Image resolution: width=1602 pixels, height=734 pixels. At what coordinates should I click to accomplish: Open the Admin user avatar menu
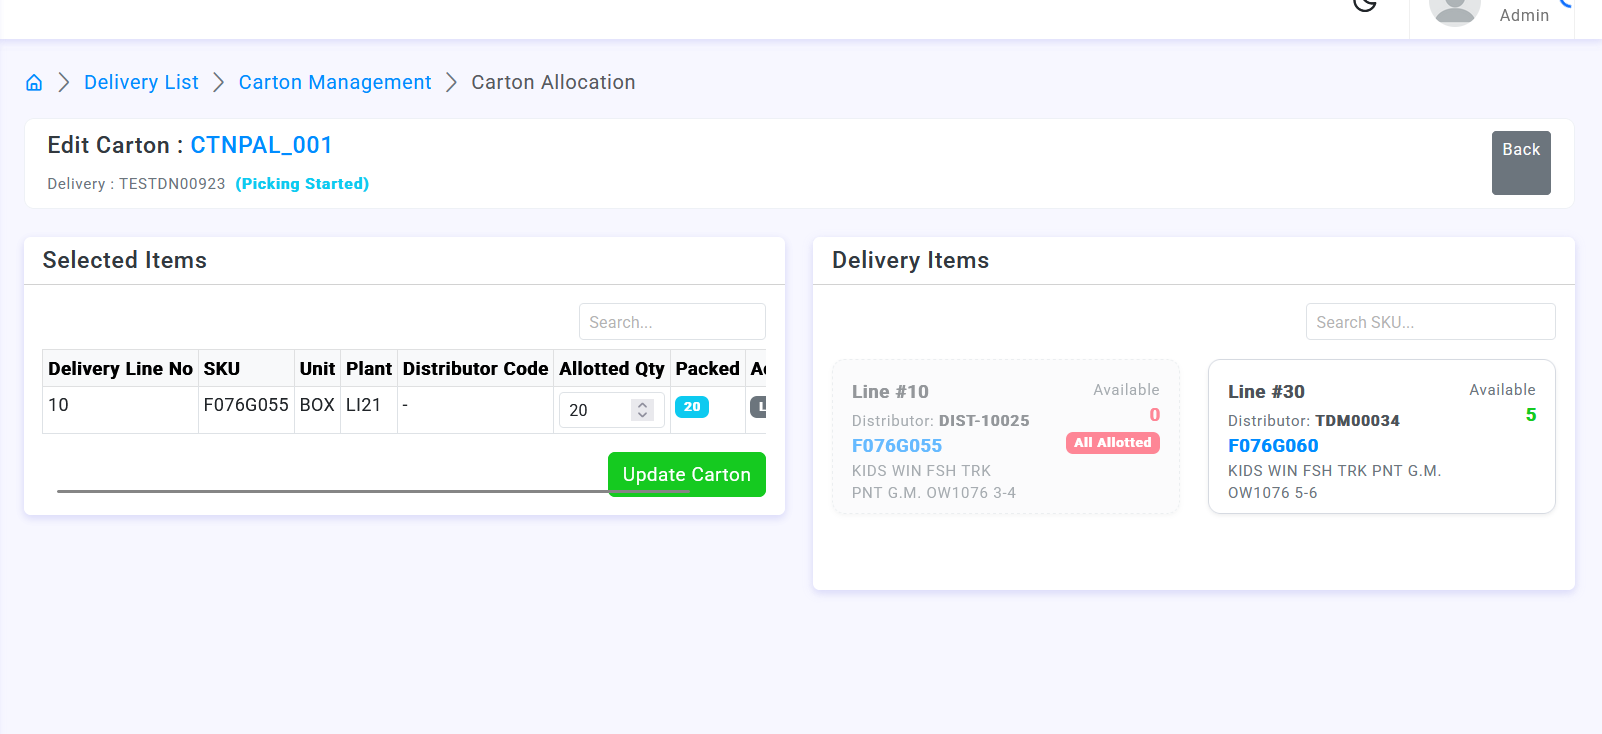pyautogui.click(x=1455, y=10)
